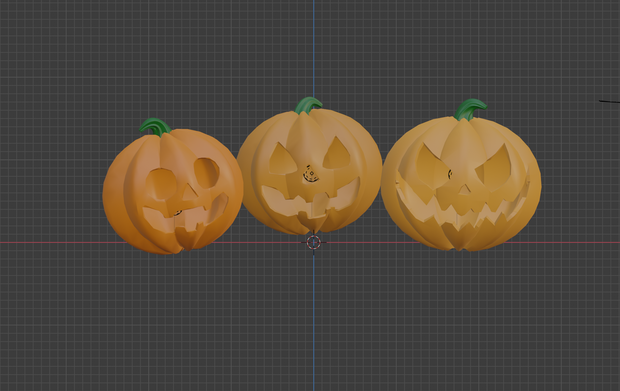Click the green stem of the right pumpkin
The image size is (620, 391).
470,109
